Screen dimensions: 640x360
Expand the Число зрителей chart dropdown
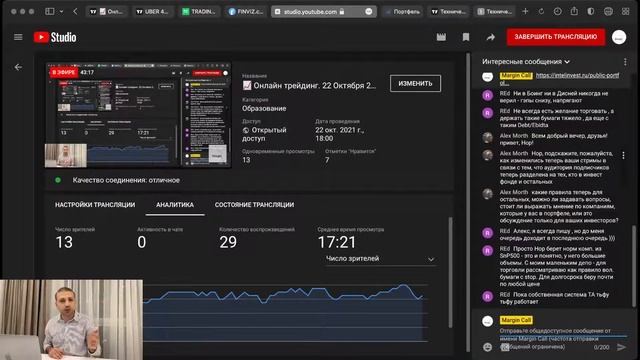coord(380,259)
